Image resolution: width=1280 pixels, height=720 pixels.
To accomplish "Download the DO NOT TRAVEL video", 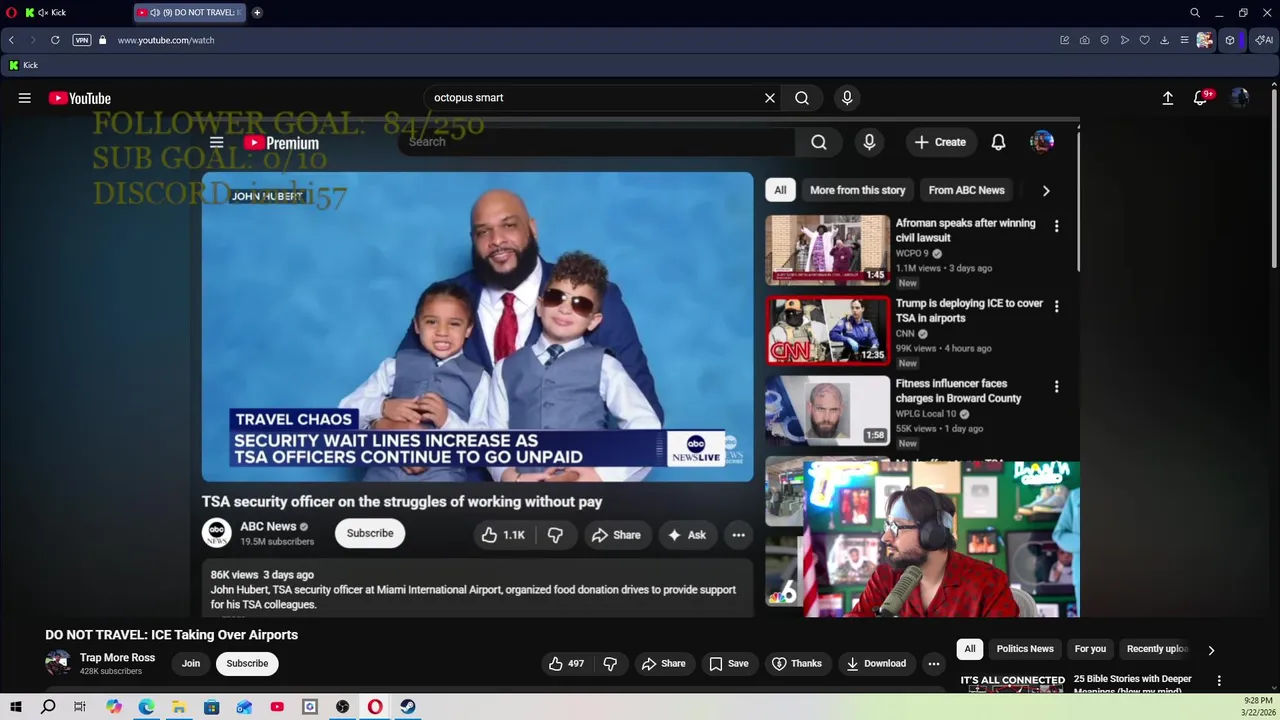I will point(876,663).
